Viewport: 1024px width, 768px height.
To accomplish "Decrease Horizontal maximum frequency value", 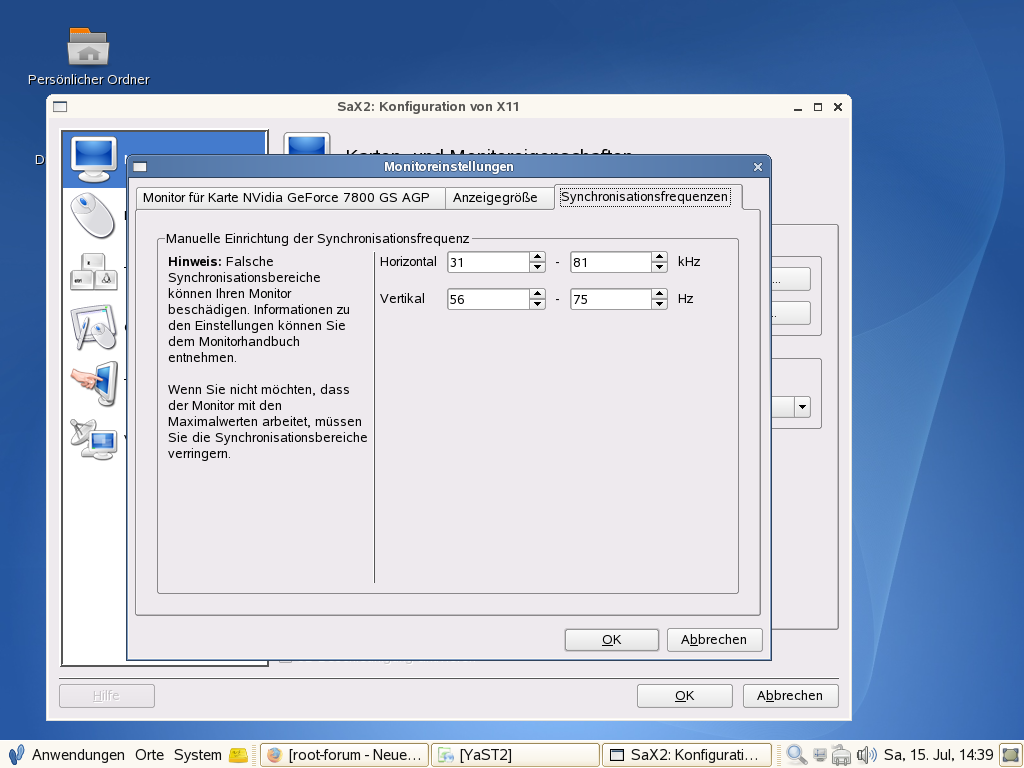I will (x=660, y=267).
